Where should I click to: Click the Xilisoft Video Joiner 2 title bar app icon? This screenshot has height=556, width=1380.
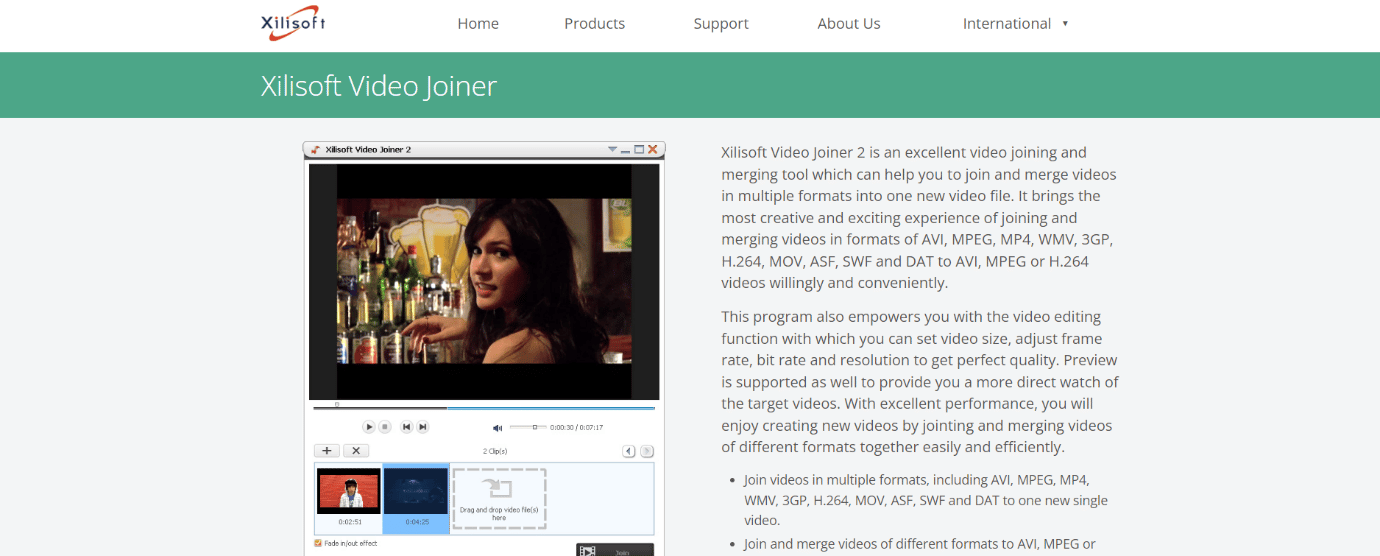(x=315, y=149)
